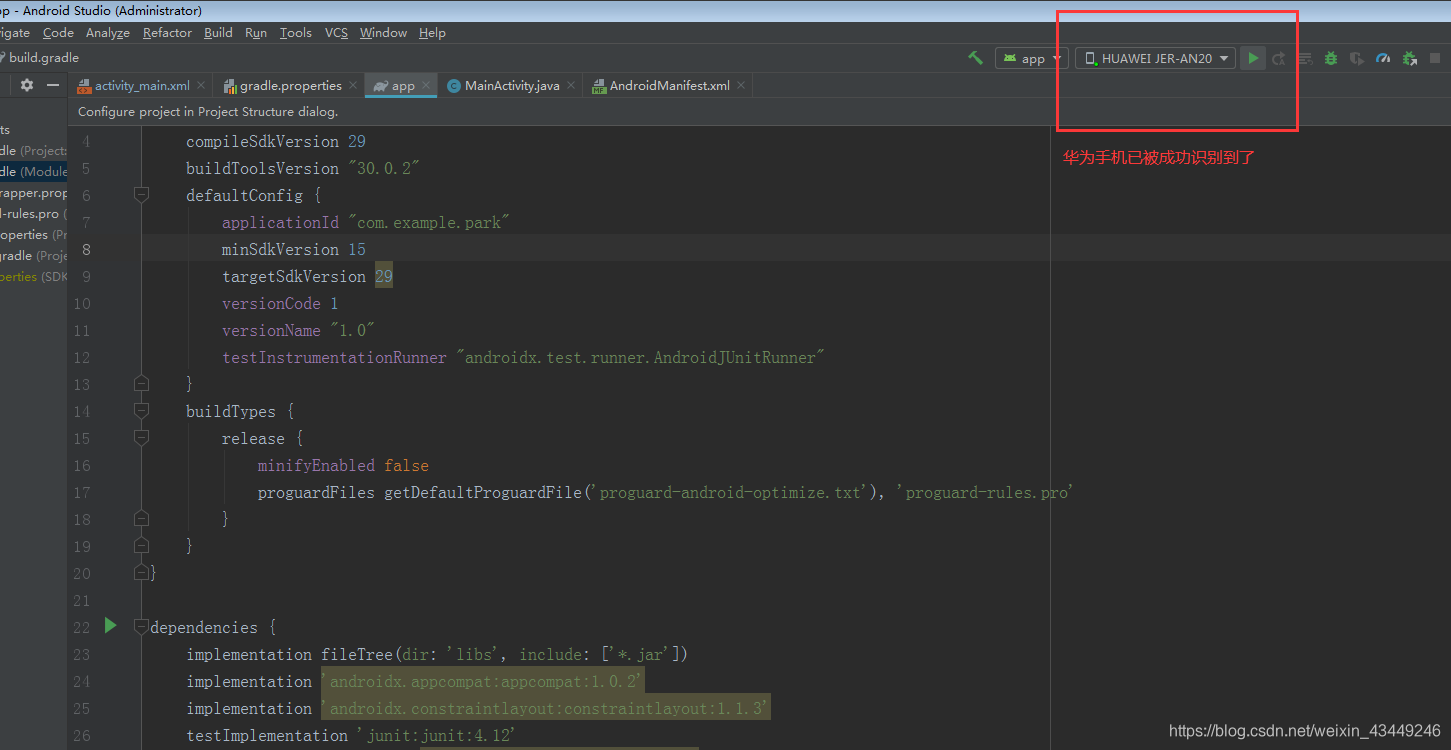Open the Window menu

pos(383,33)
